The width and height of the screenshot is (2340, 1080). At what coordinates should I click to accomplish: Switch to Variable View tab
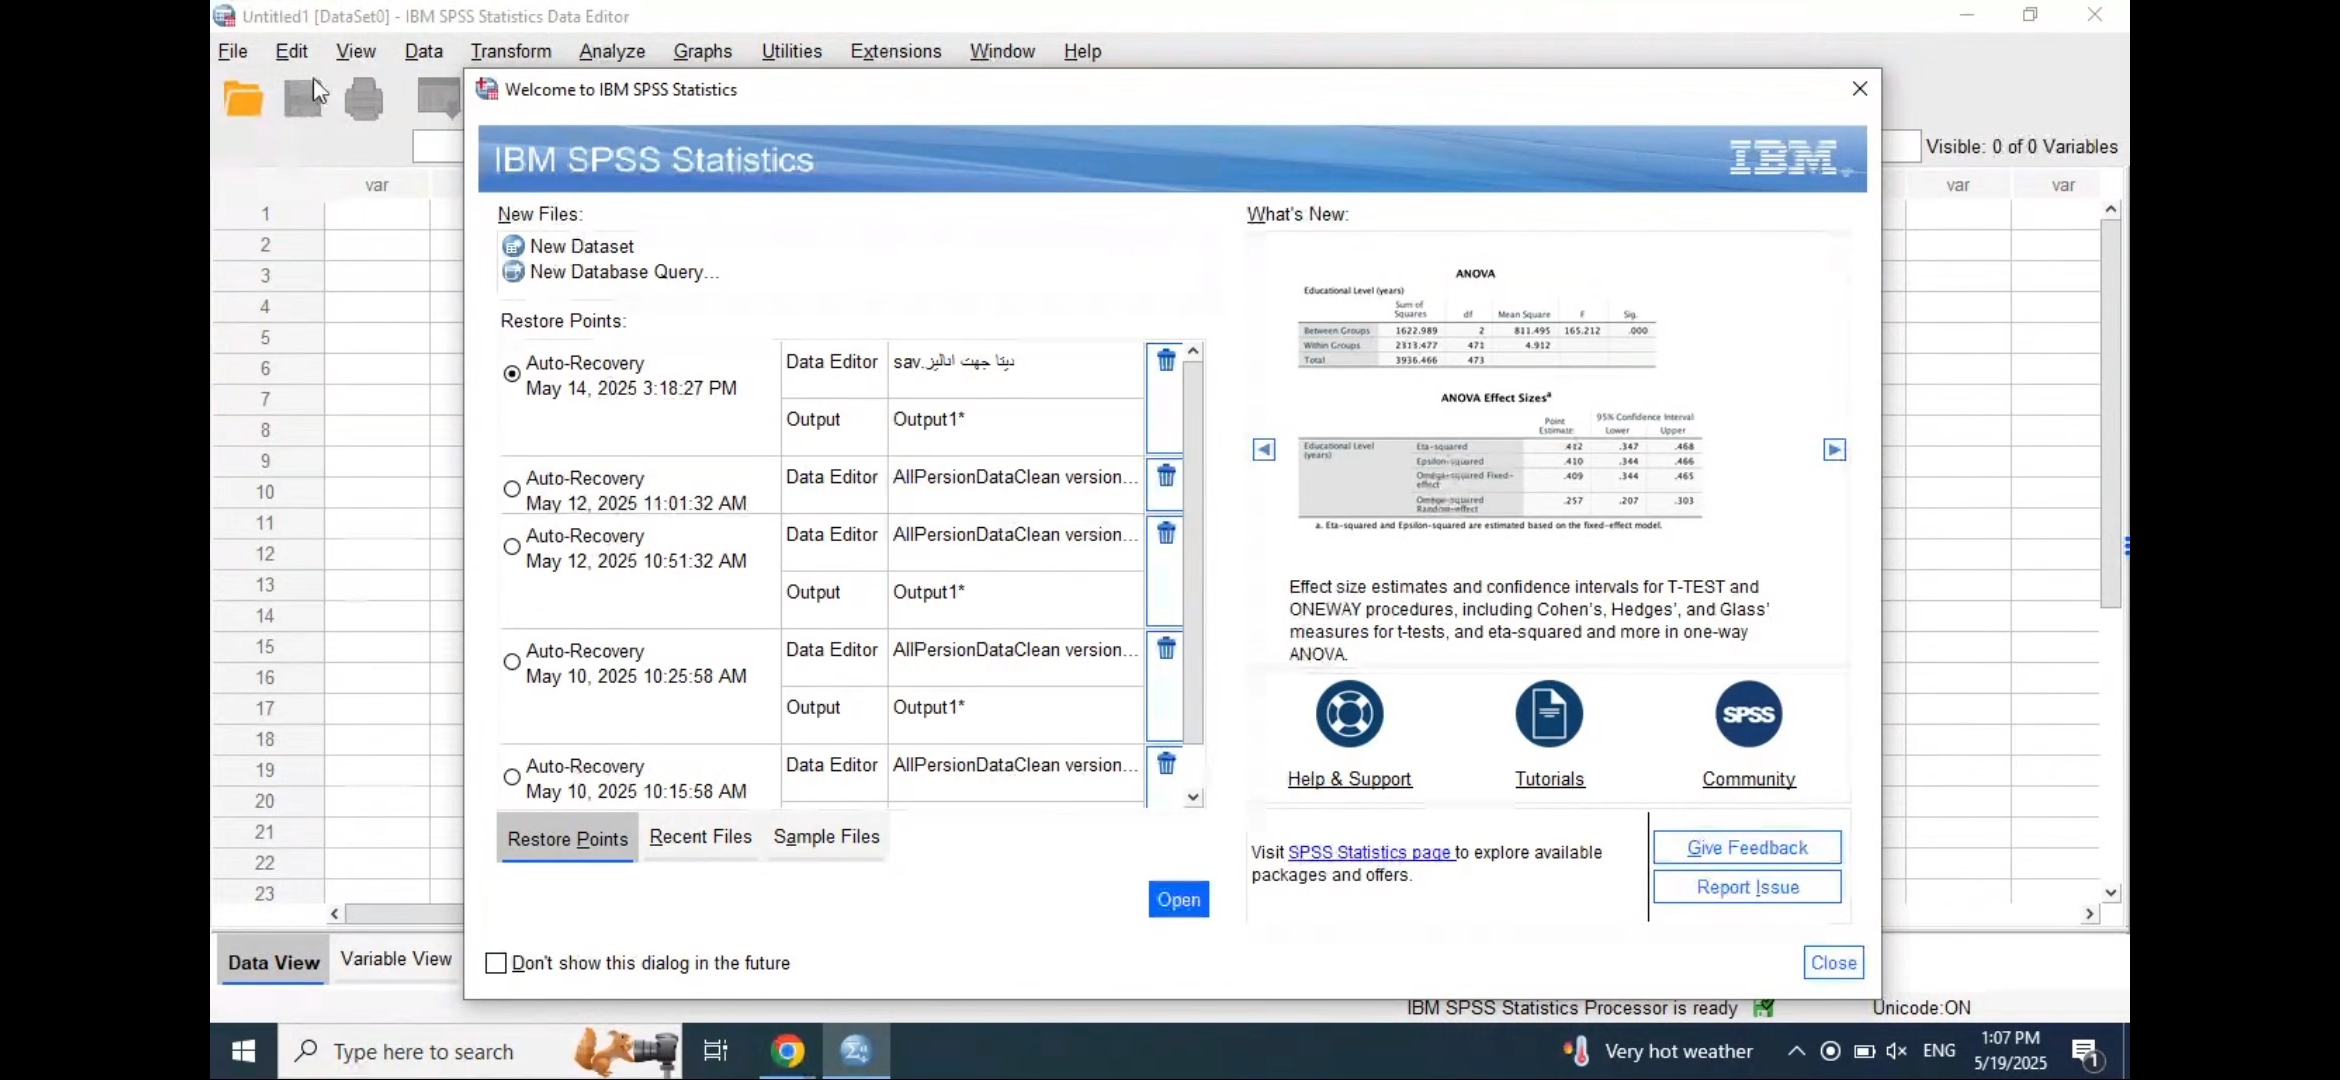click(x=396, y=959)
